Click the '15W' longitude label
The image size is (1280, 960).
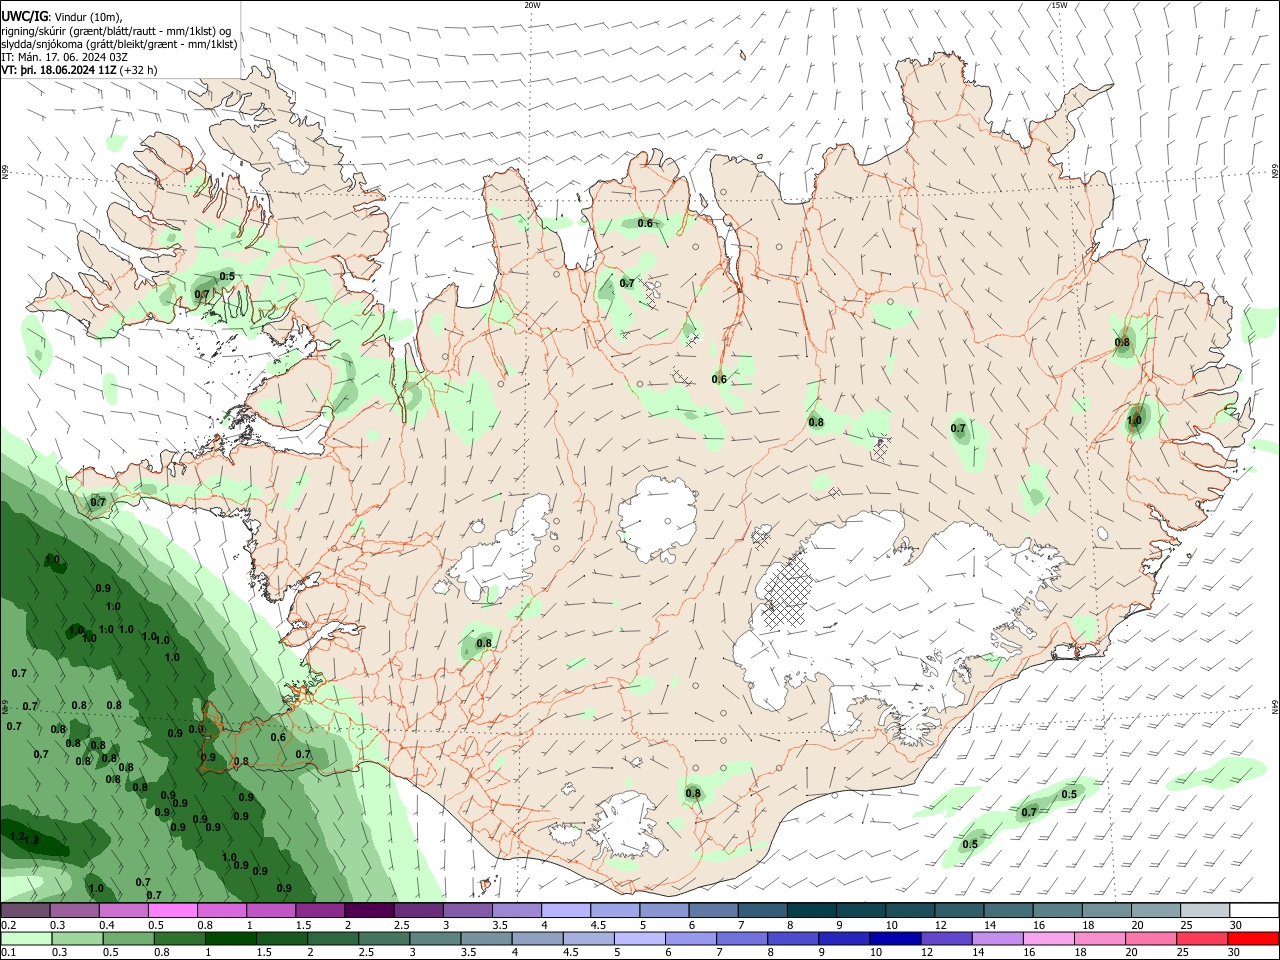pos(1059,5)
